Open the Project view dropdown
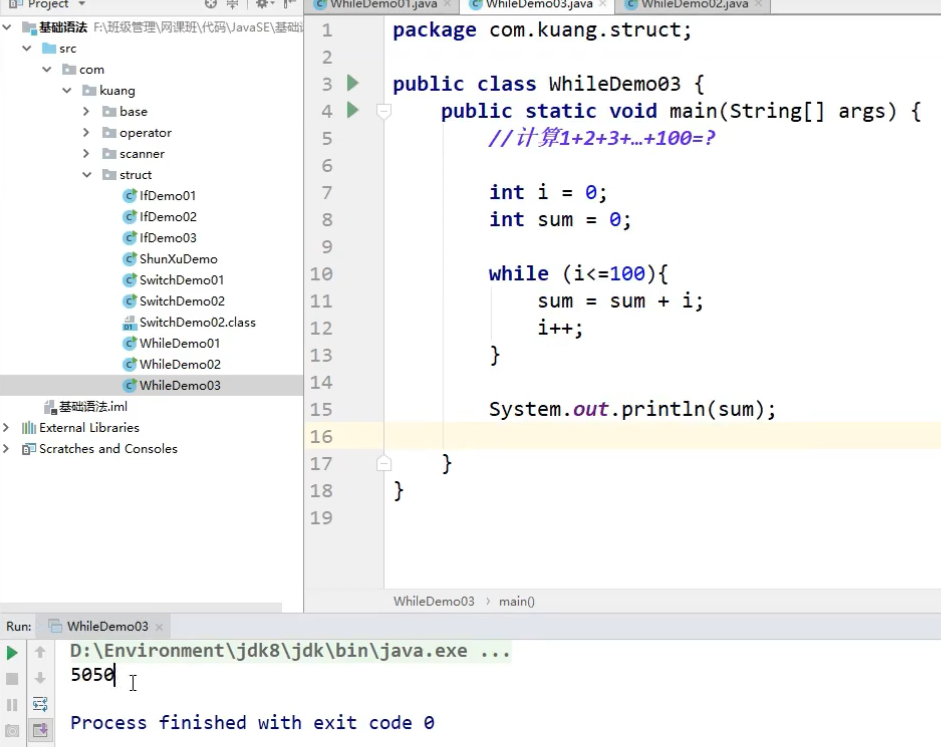Screen dimensions: 941x747 click(x=82, y=4)
